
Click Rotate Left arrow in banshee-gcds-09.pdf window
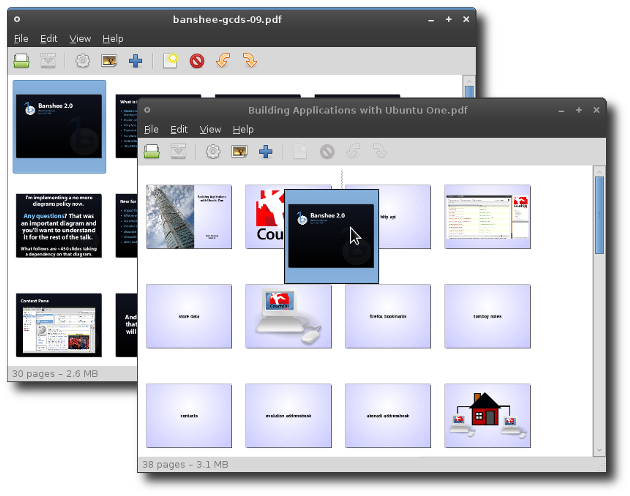click(x=223, y=61)
